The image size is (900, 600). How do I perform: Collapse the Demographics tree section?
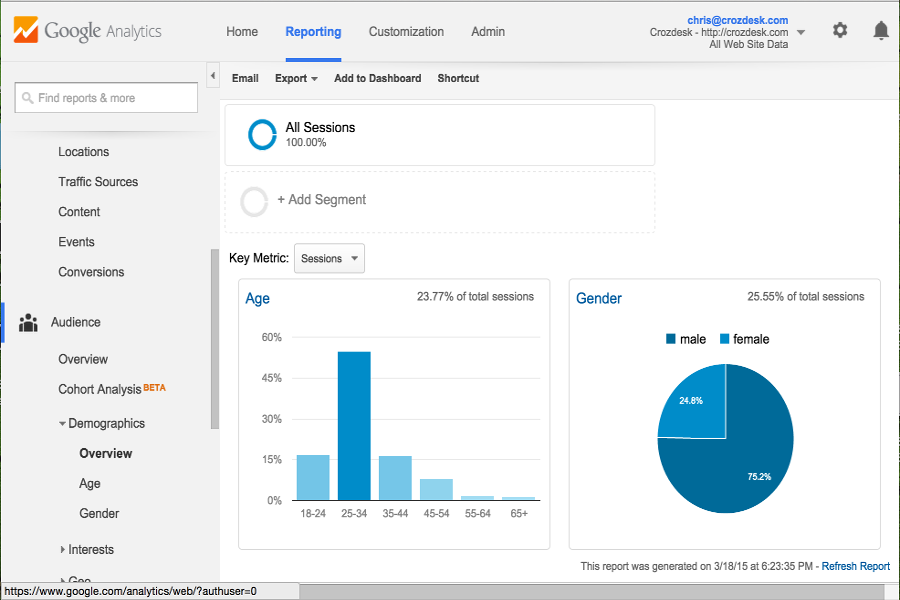(63, 424)
